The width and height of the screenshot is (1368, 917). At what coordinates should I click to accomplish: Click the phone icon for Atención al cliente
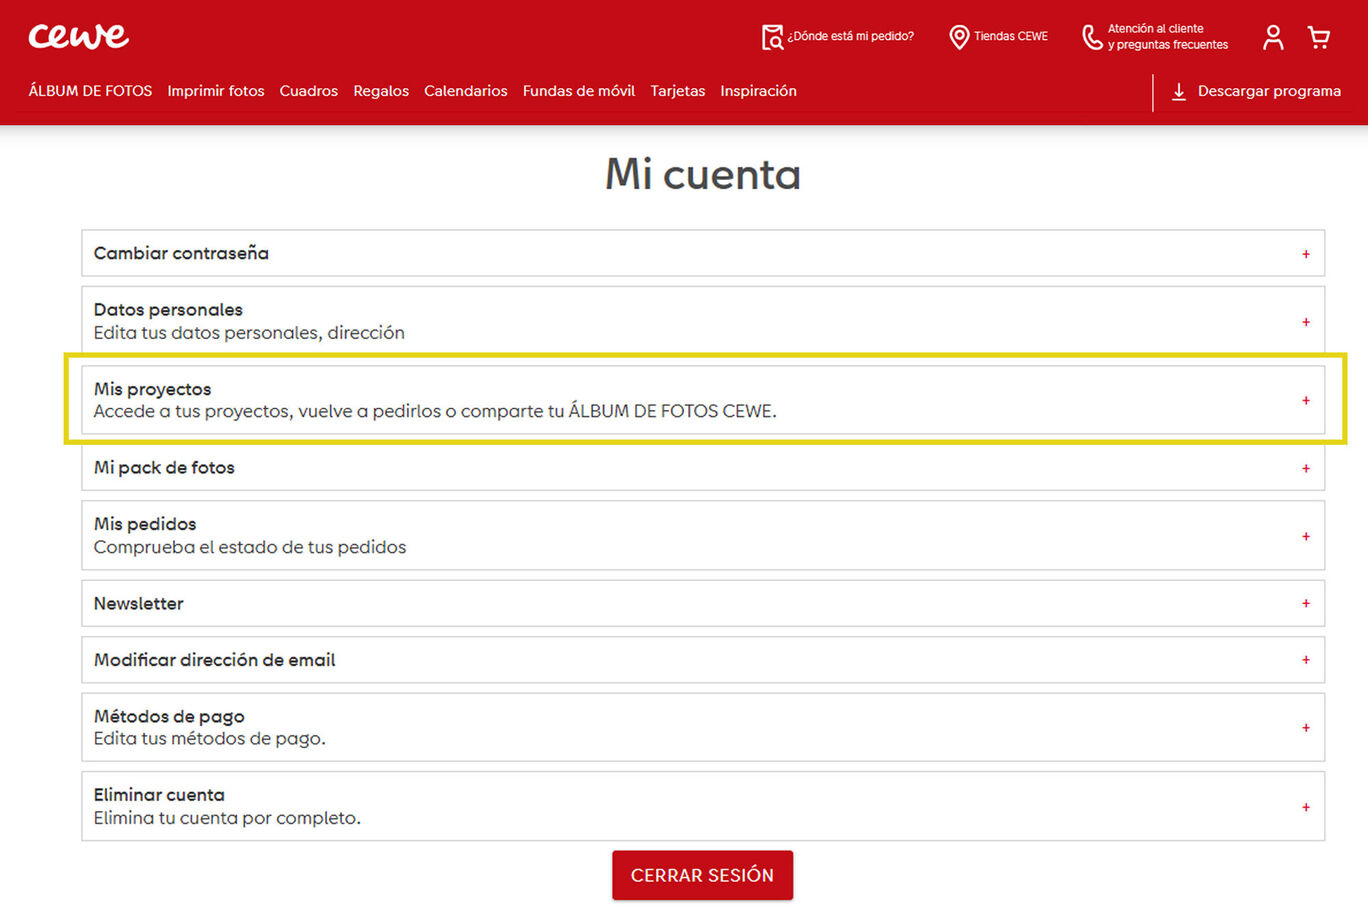[1092, 37]
